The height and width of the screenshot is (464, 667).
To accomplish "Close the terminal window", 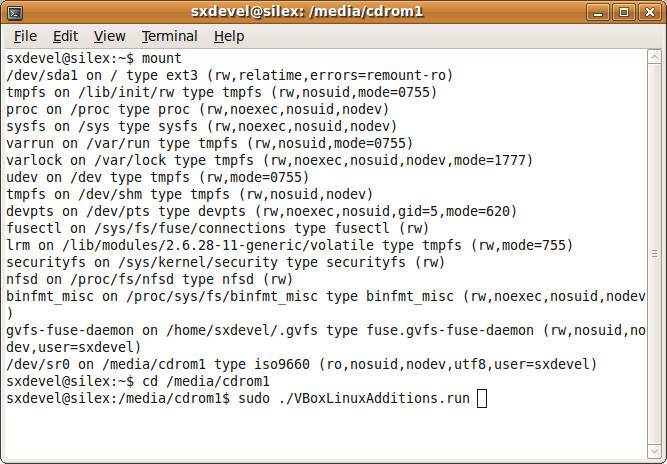I will pos(650,12).
